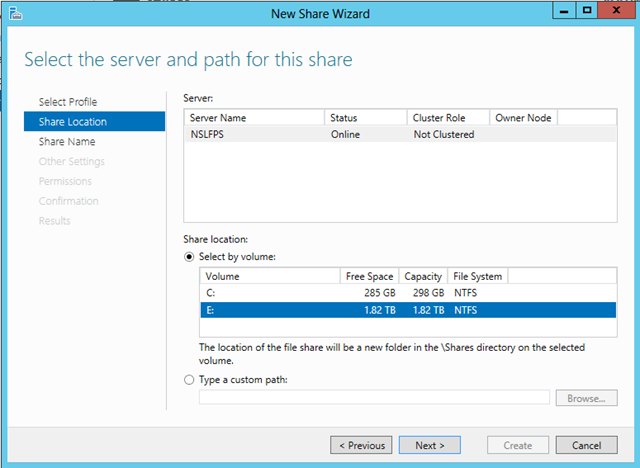Cancel the New Share Wizard
The width and height of the screenshot is (640, 468).
pos(587,445)
